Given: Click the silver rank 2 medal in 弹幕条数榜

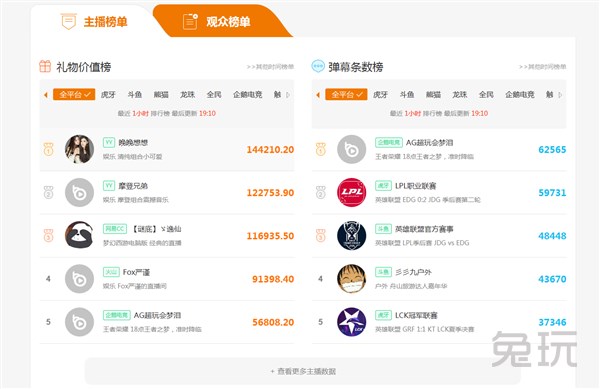Looking at the screenshot, I should [x=321, y=192].
